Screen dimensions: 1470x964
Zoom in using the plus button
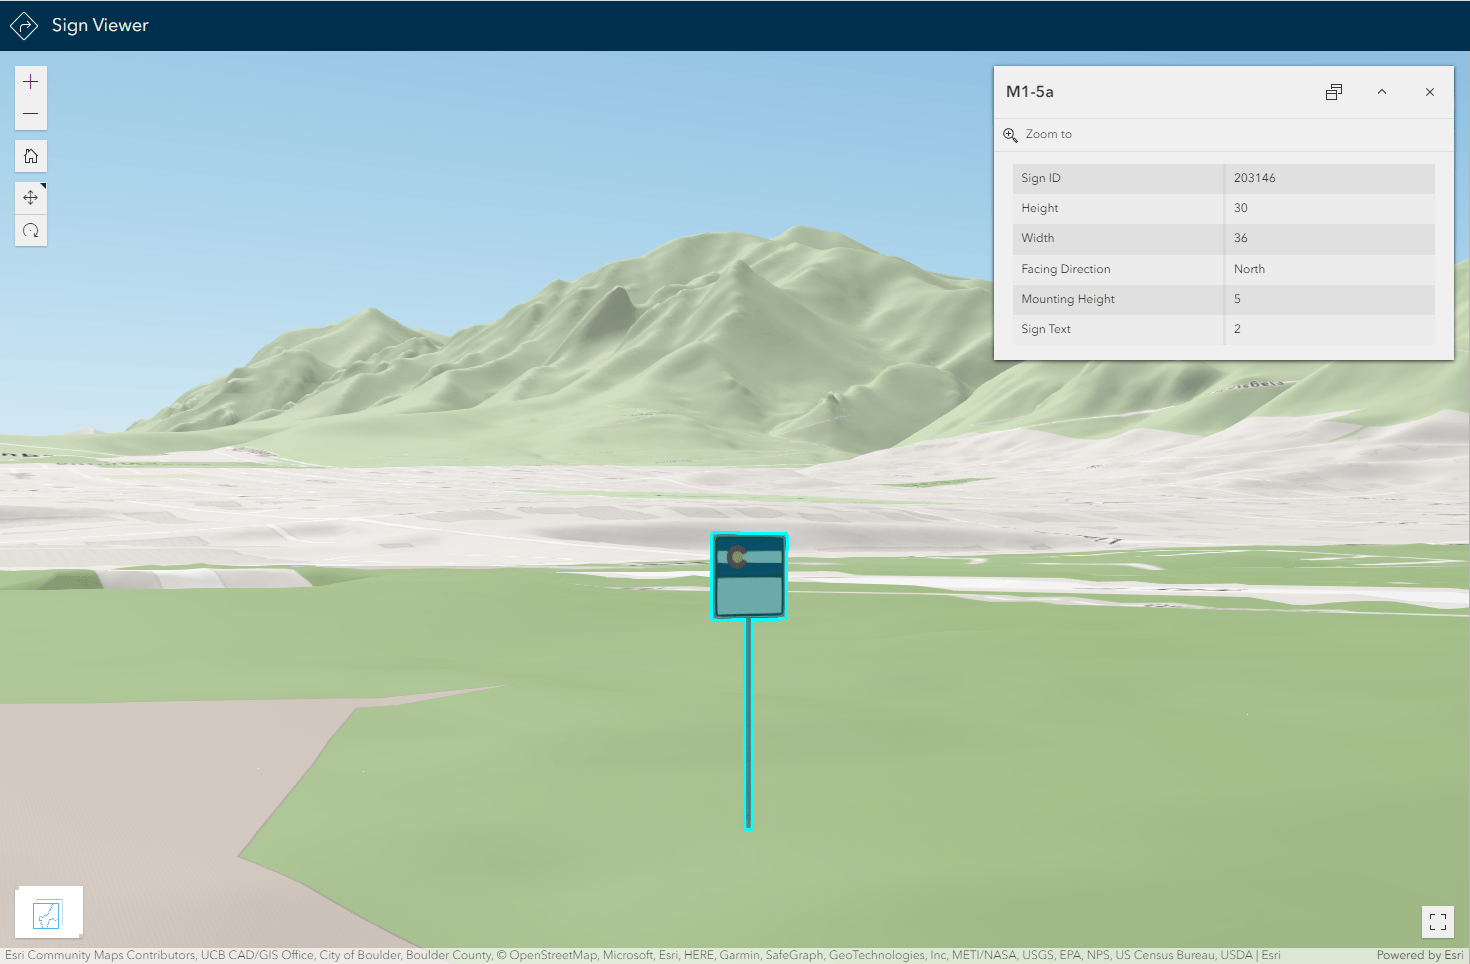click(x=30, y=81)
